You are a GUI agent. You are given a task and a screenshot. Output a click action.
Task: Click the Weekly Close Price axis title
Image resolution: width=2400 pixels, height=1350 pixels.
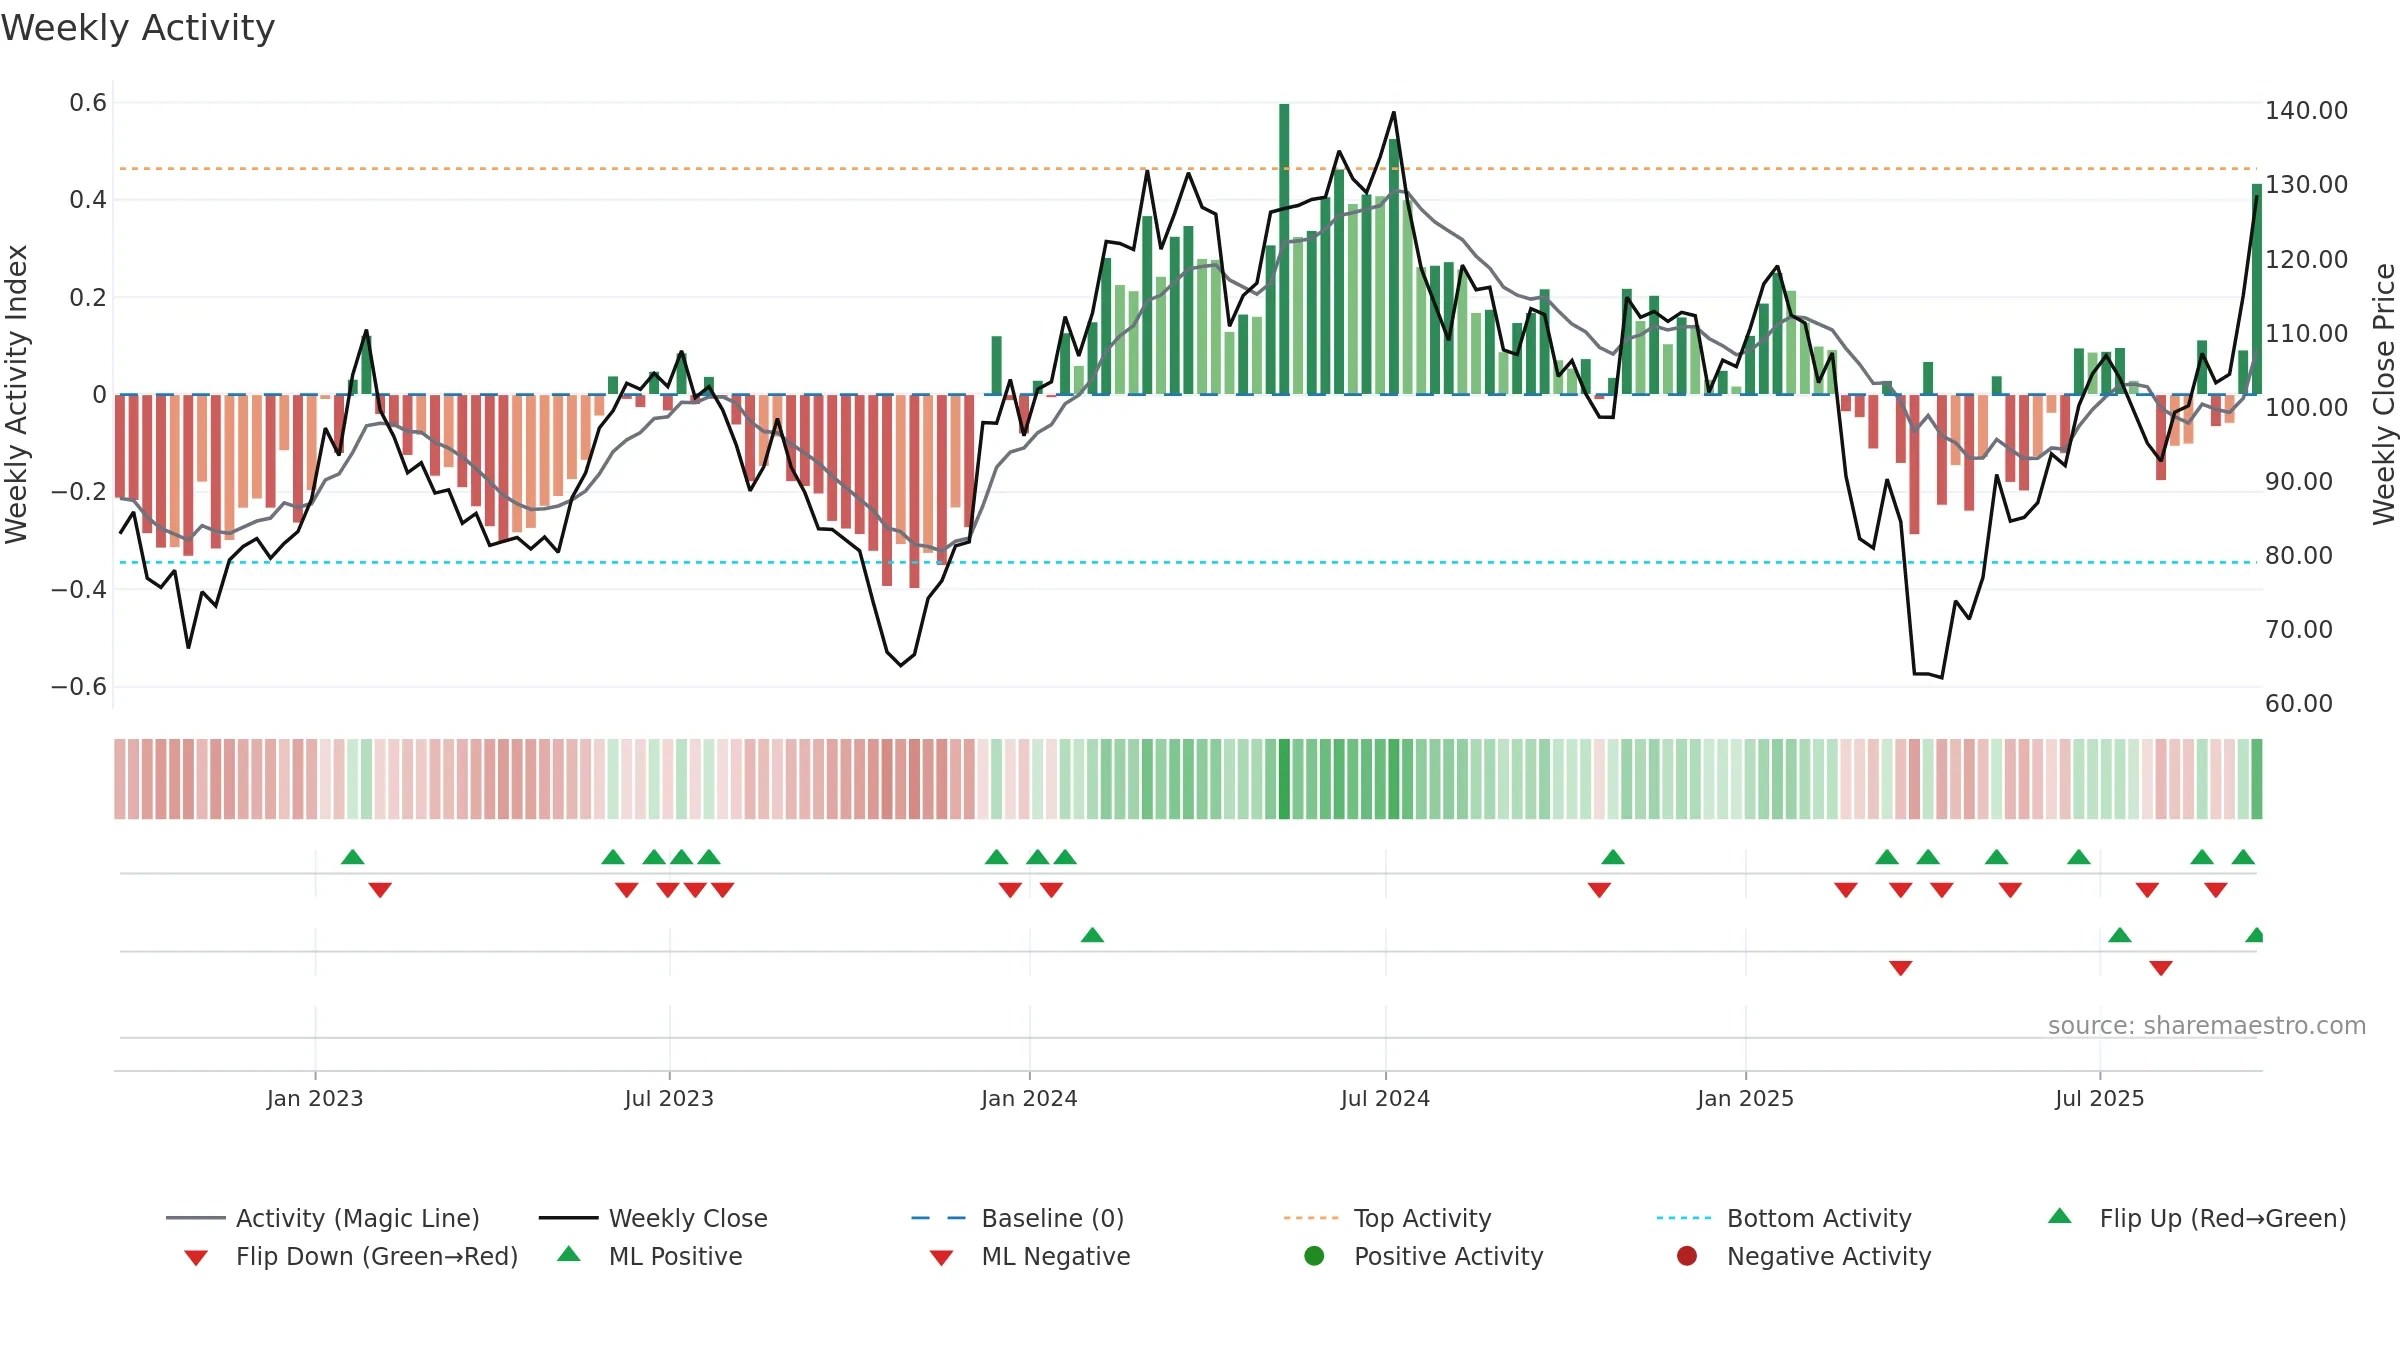coord(2384,394)
